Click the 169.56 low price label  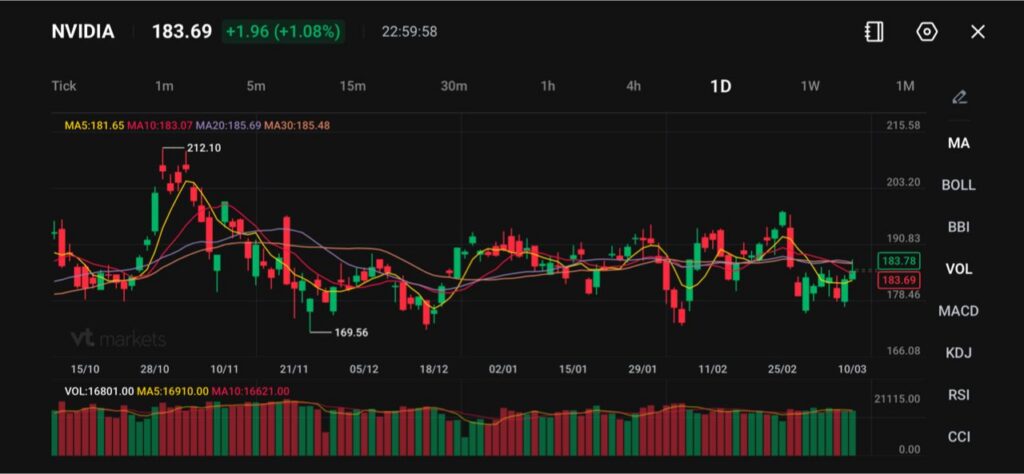[348, 332]
